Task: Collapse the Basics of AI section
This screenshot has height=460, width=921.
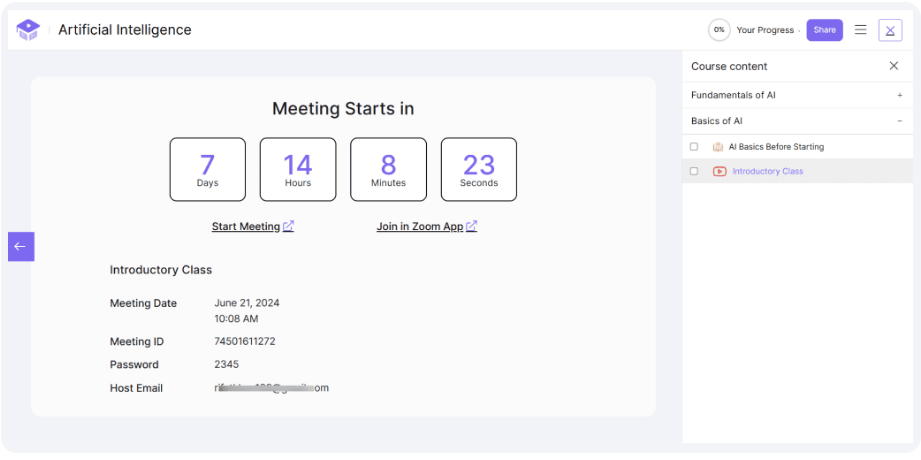Action: coord(900,121)
